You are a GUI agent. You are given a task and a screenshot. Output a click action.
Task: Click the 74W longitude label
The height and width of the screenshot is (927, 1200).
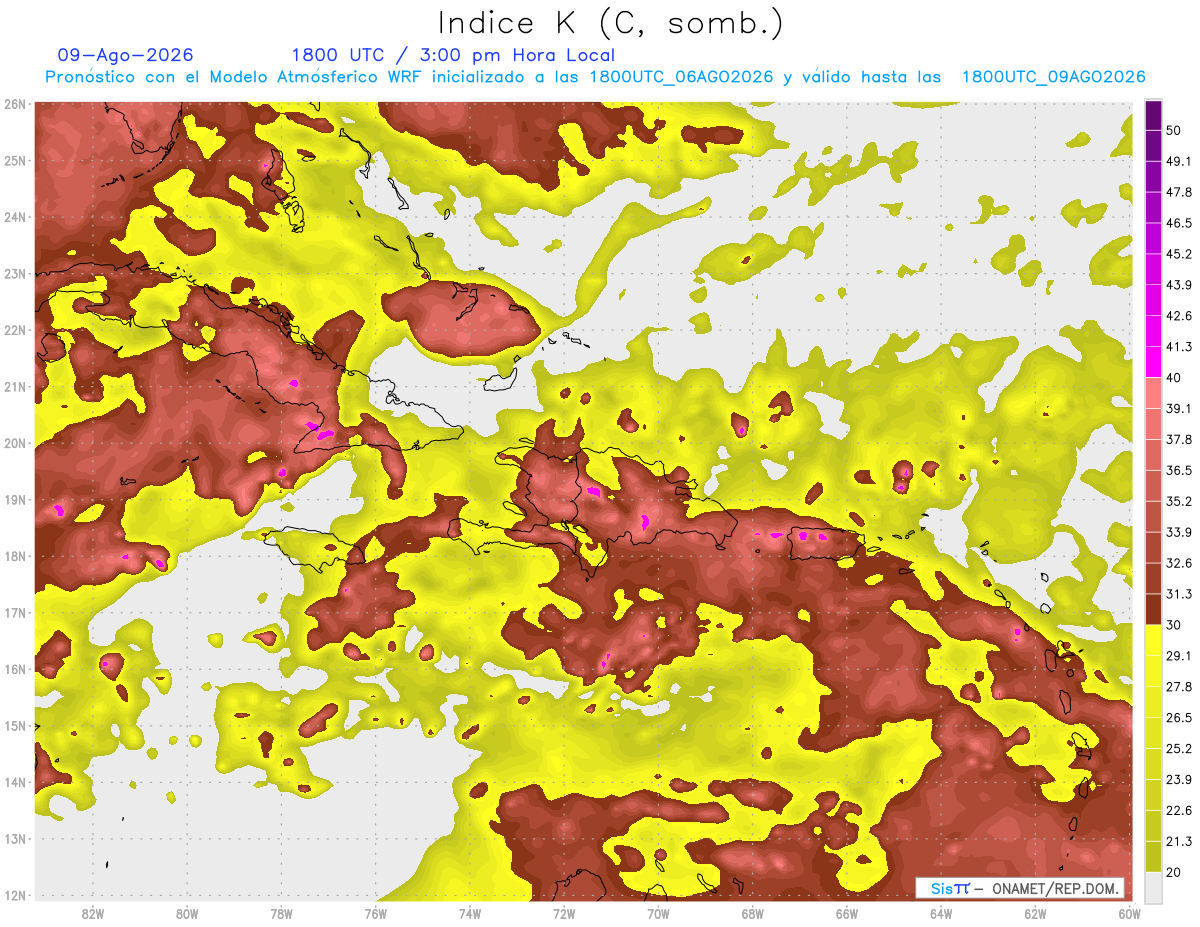pyautogui.click(x=470, y=914)
